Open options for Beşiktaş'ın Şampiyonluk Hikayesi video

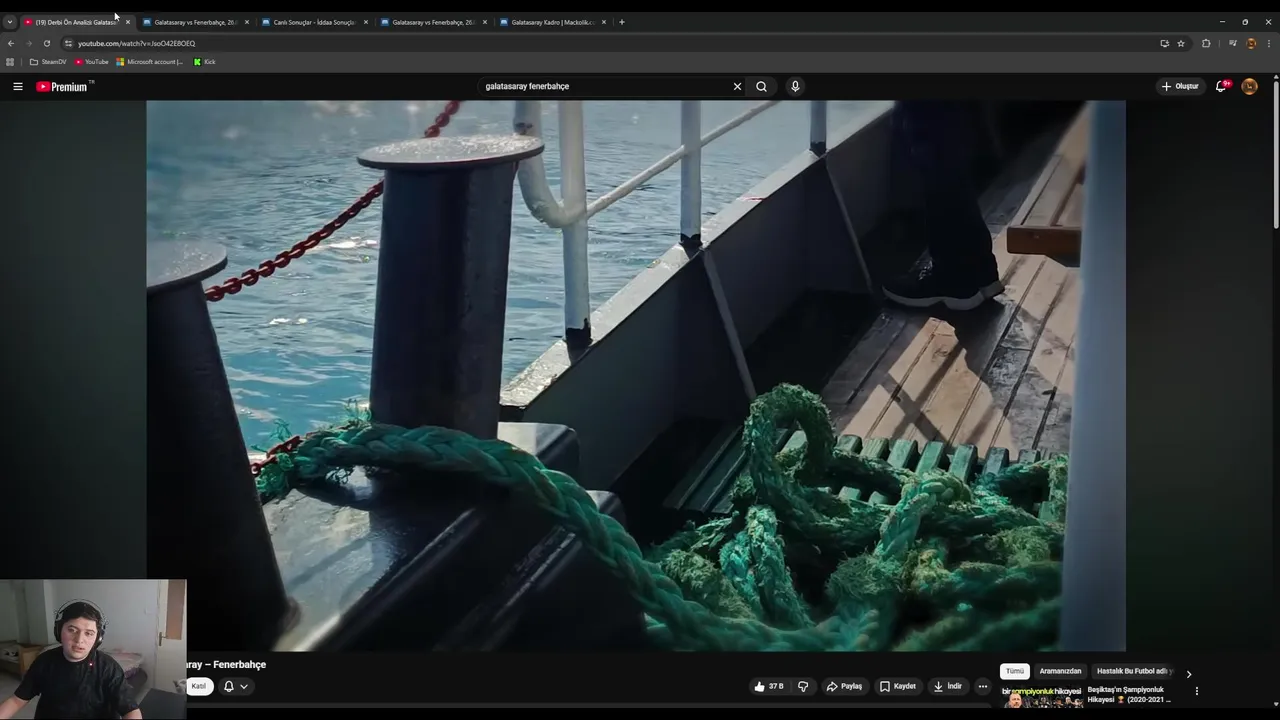[1197, 691]
